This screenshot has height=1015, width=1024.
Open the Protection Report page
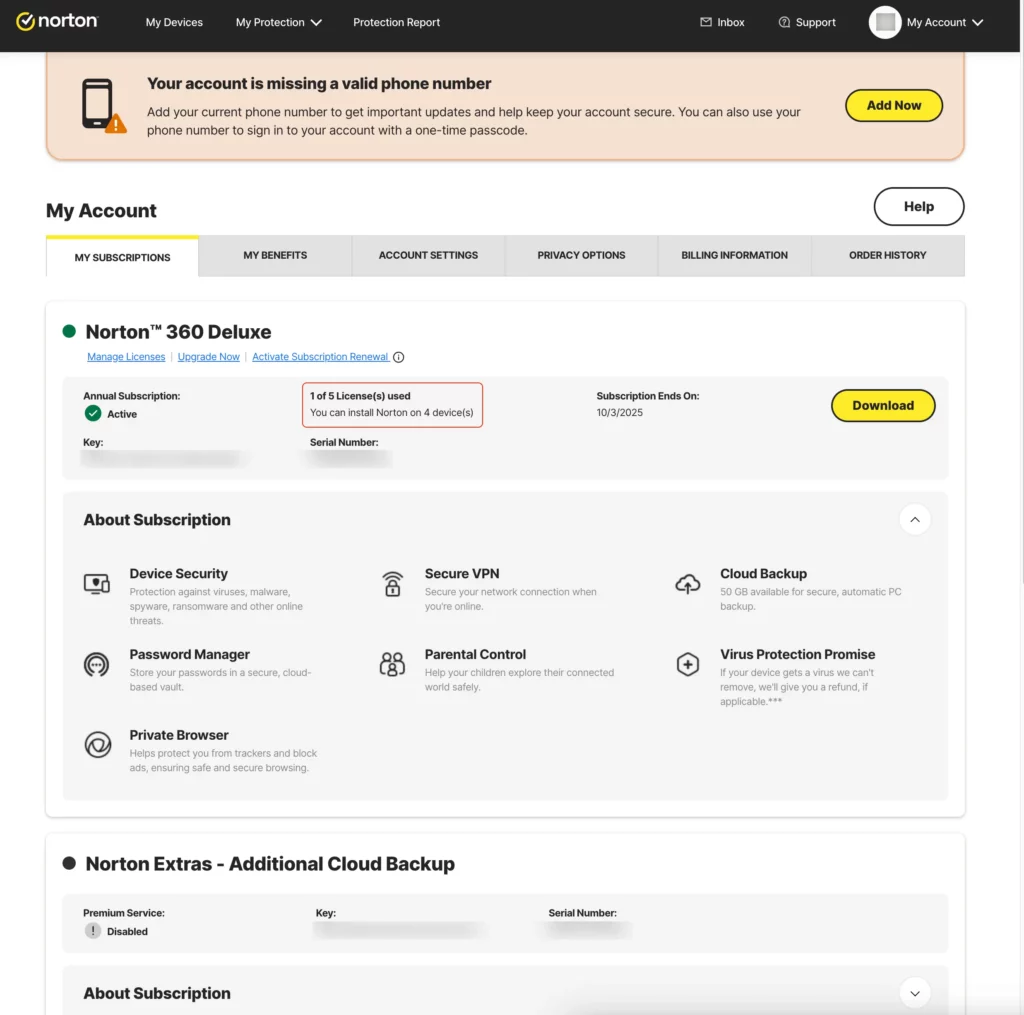(396, 22)
